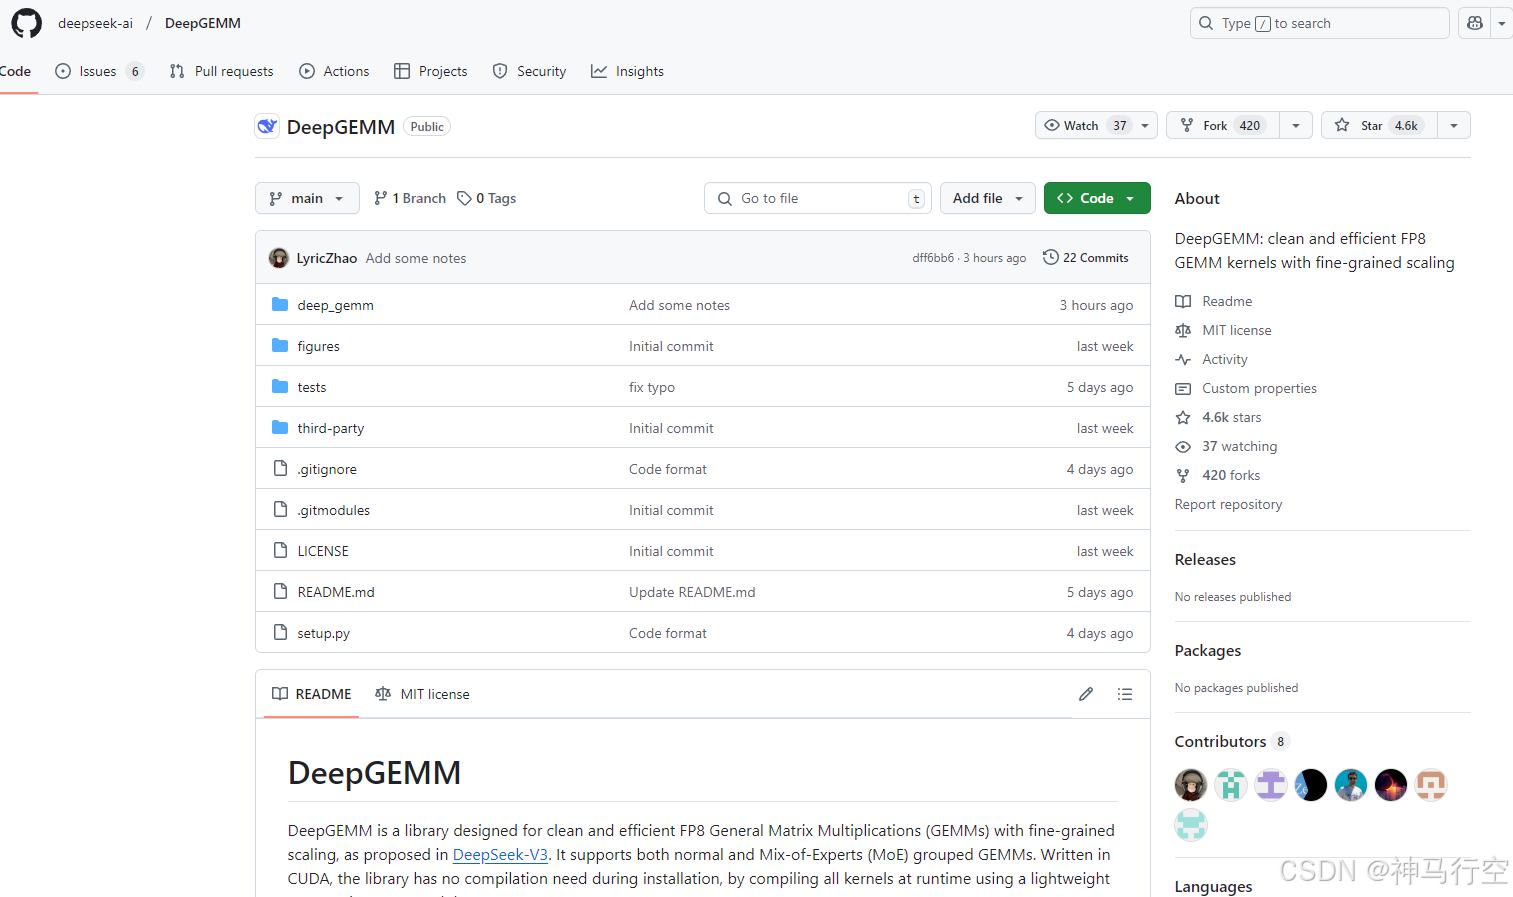Expand the Star lists dropdown arrow
This screenshot has width=1513, height=897.
coord(1454,125)
